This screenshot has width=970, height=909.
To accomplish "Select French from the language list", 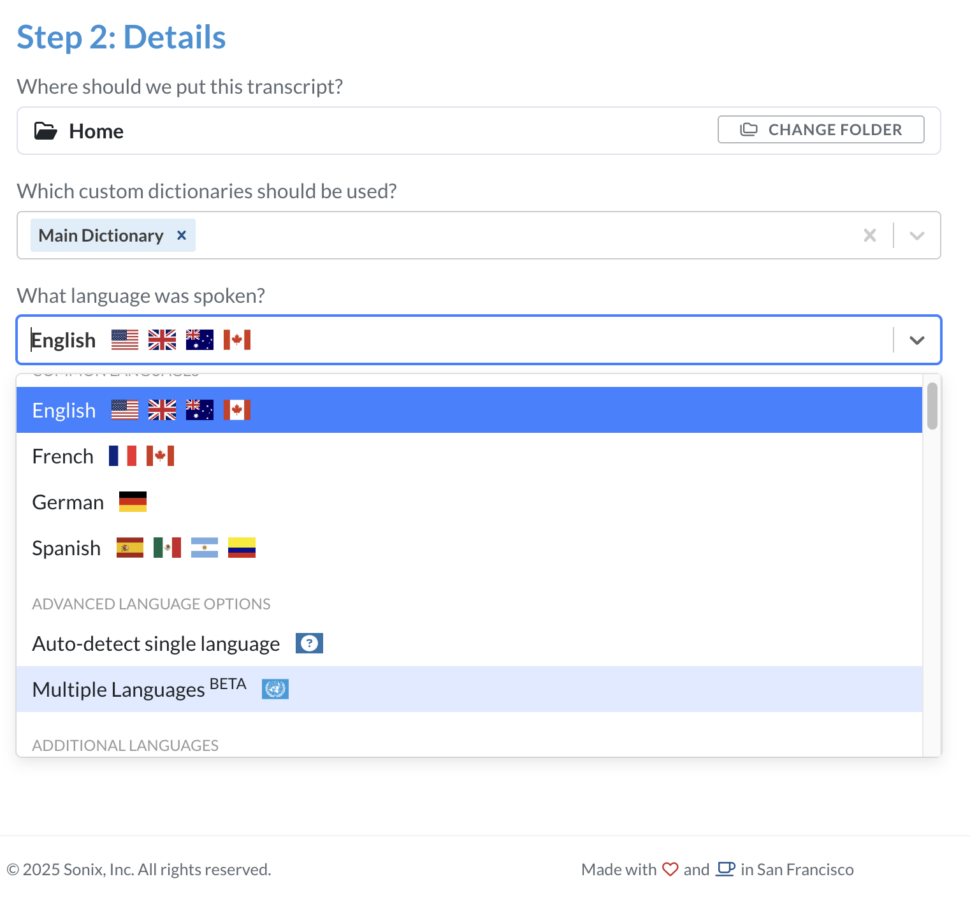I will click(x=63, y=456).
